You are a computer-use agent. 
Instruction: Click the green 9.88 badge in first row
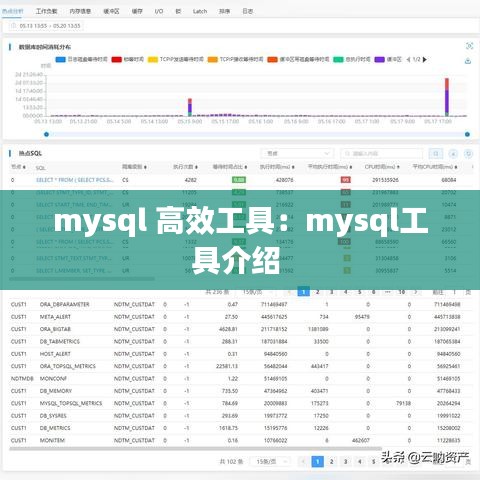239,180
